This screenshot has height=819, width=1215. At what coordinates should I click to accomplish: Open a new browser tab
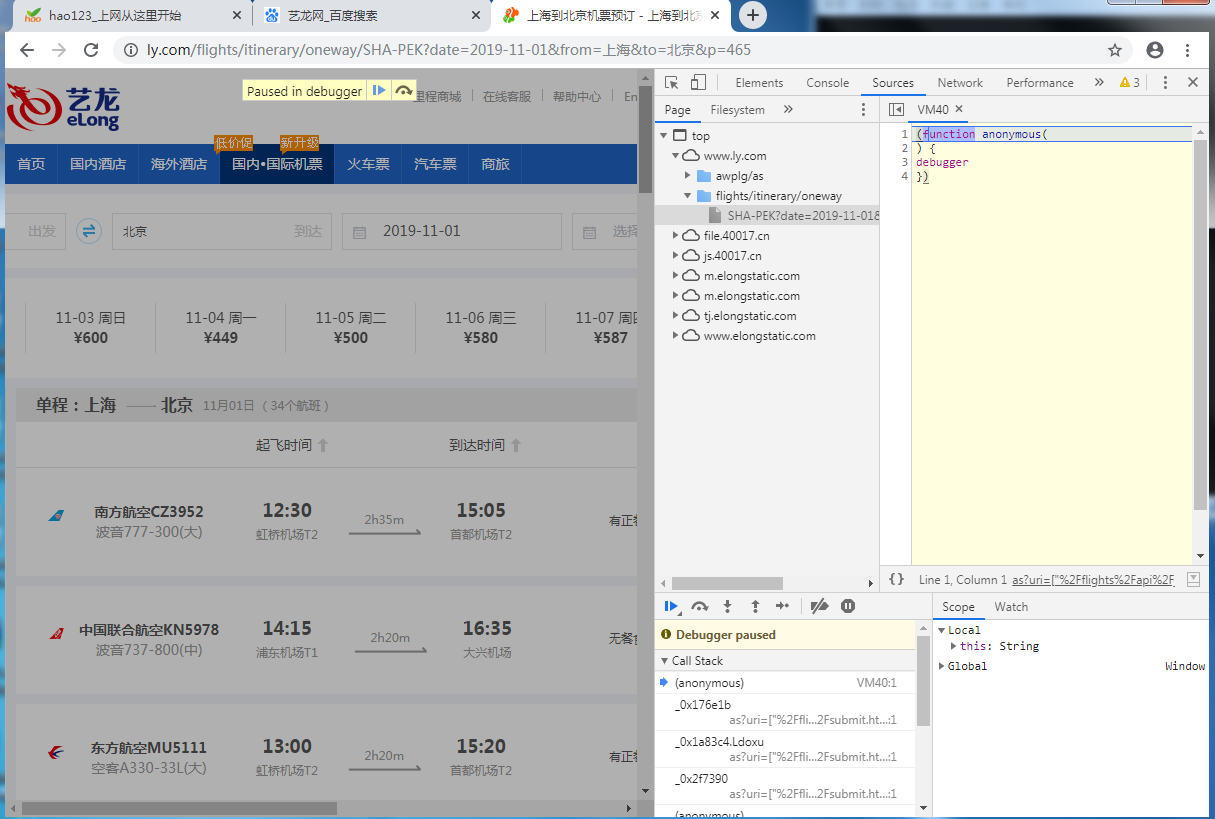point(754,15)
